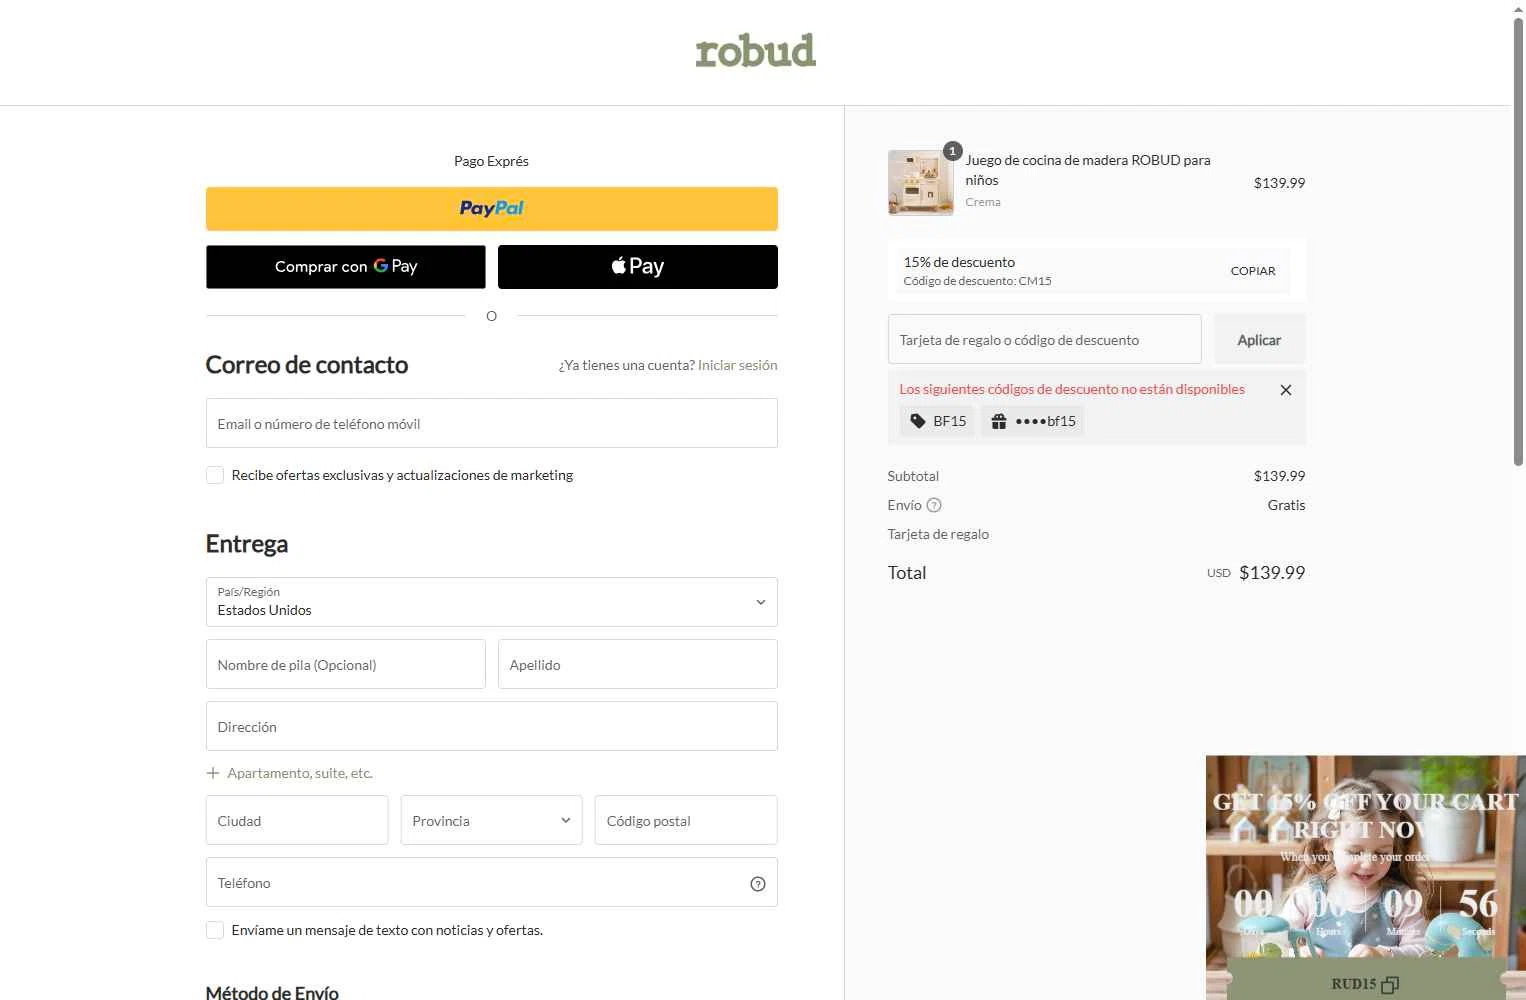Open the kitchen playset product thumbnail
Screen dimensions: 1526x1000
click(920, 182)
